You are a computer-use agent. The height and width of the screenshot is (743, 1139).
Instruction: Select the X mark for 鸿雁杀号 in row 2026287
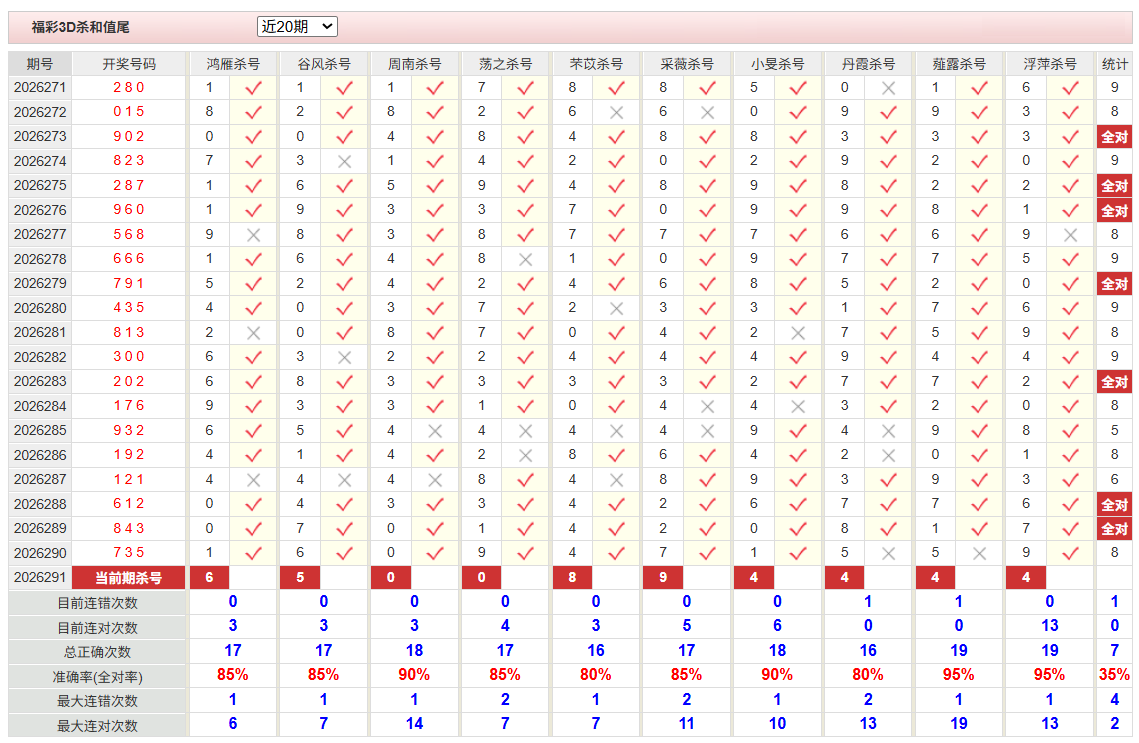pos(253,479)
